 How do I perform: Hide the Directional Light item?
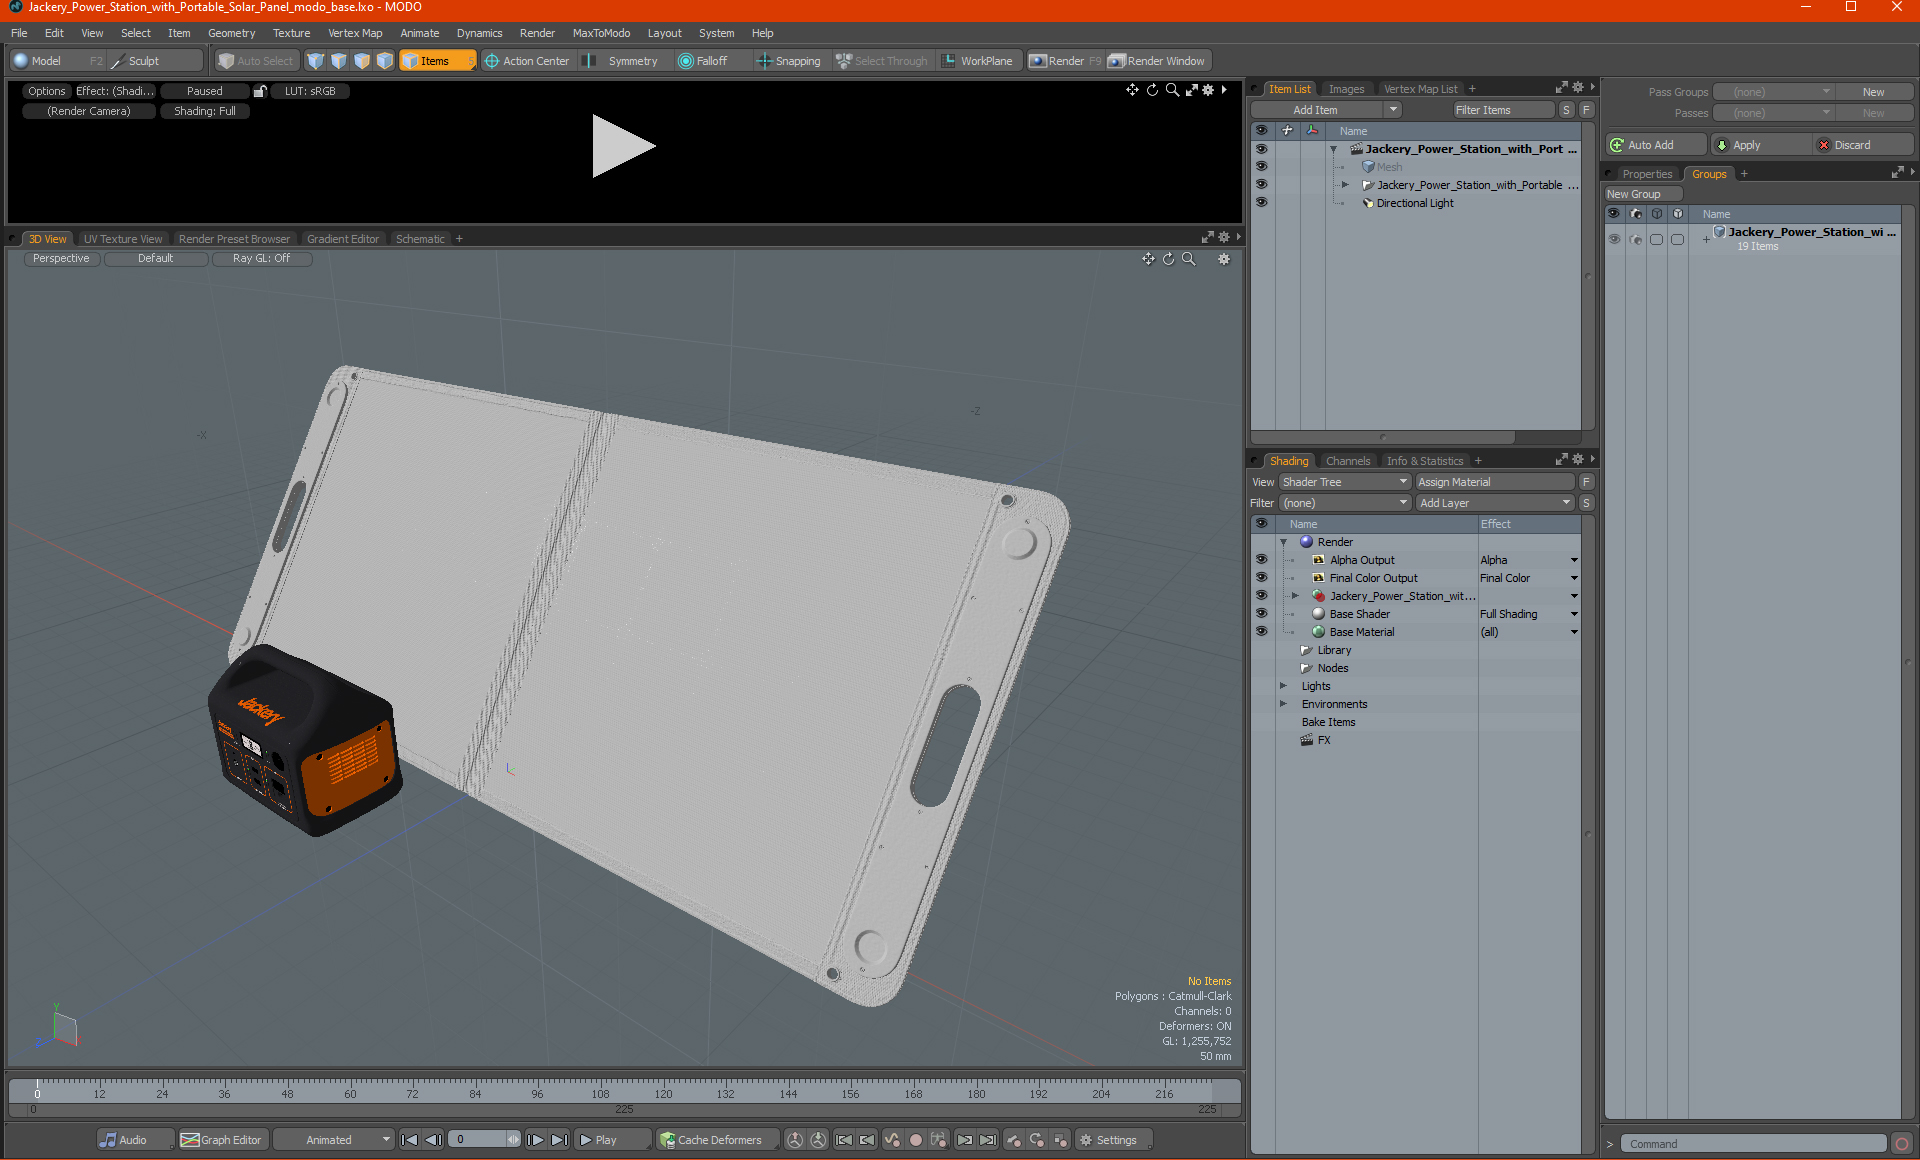click(x=1261, y=203)
